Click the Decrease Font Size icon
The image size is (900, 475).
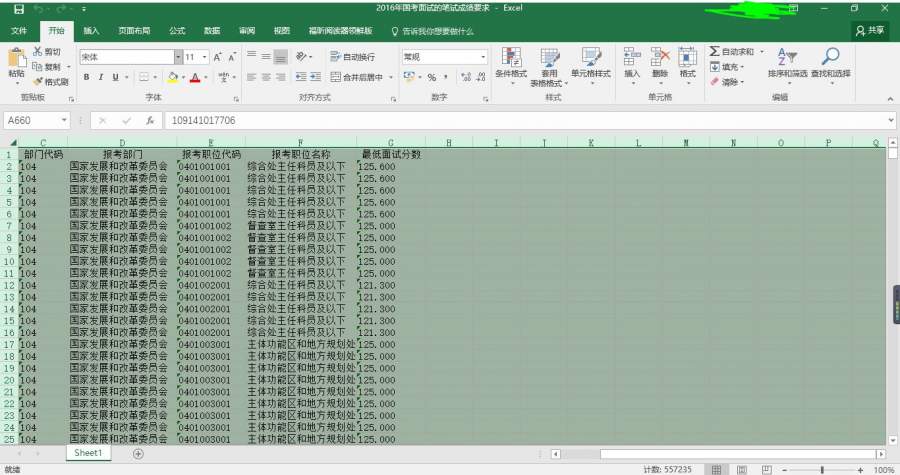[x=231, y=57]
